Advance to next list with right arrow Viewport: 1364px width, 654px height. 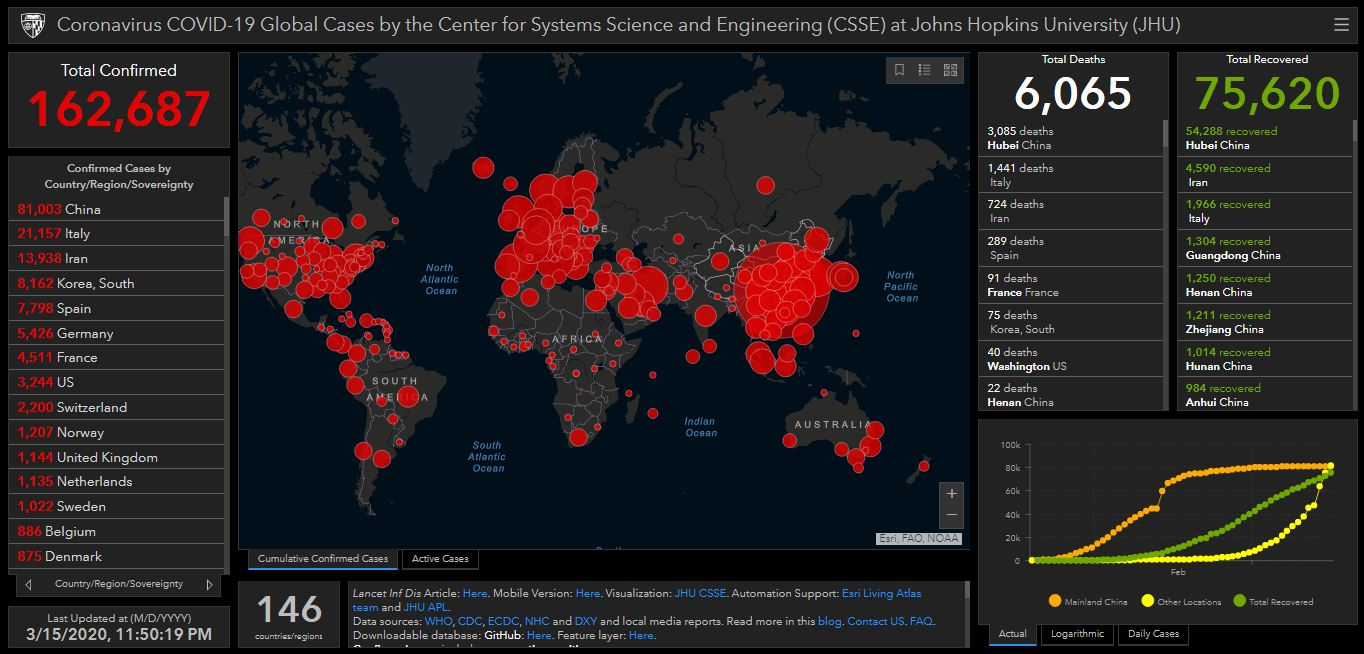click(x=209, y=584)
